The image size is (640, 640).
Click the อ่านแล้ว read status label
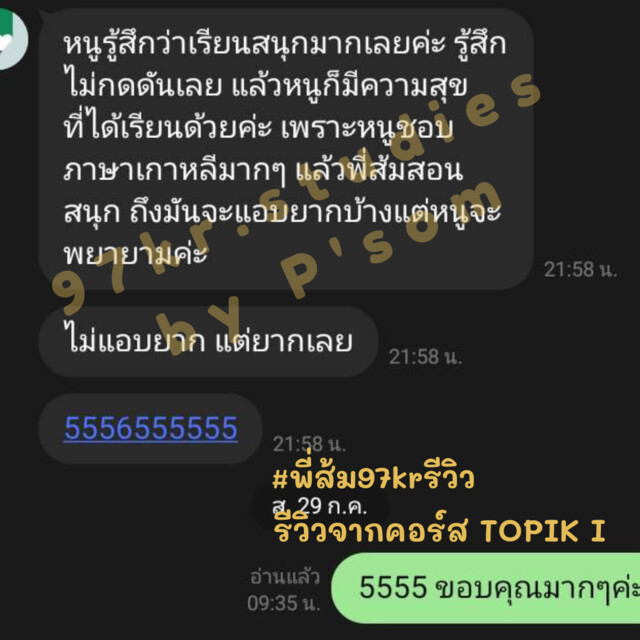point(284,577)
